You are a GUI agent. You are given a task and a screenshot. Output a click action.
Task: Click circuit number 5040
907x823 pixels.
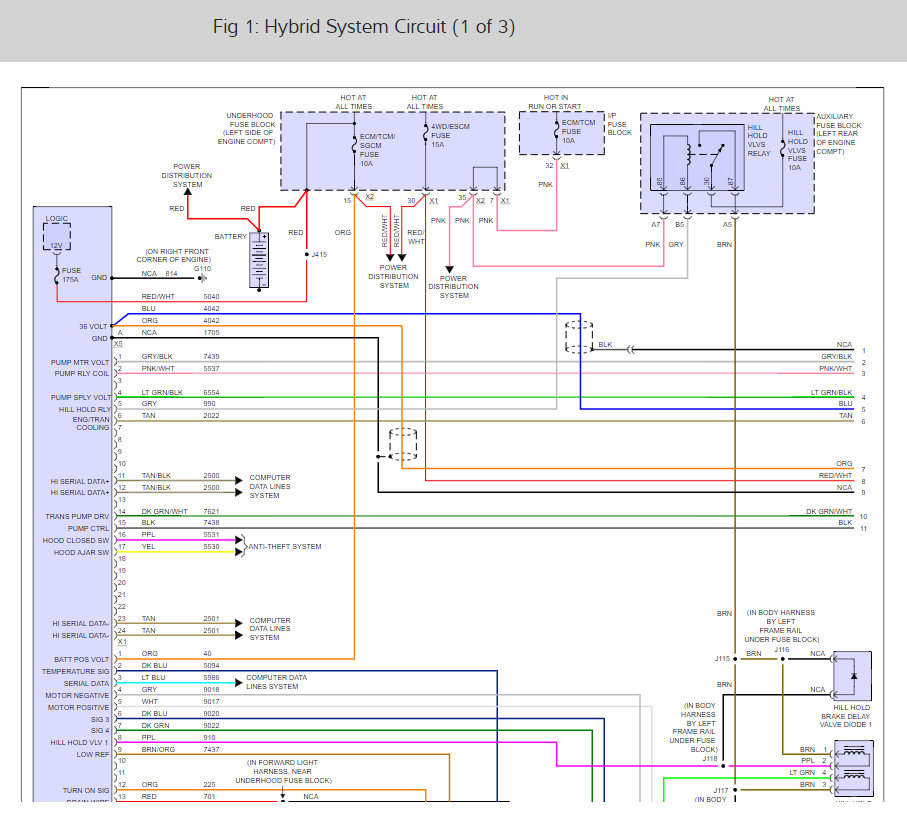211,297
